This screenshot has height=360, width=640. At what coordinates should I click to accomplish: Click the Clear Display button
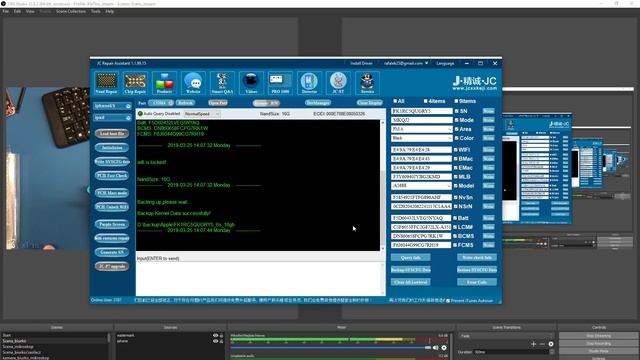tap(370, 103)
